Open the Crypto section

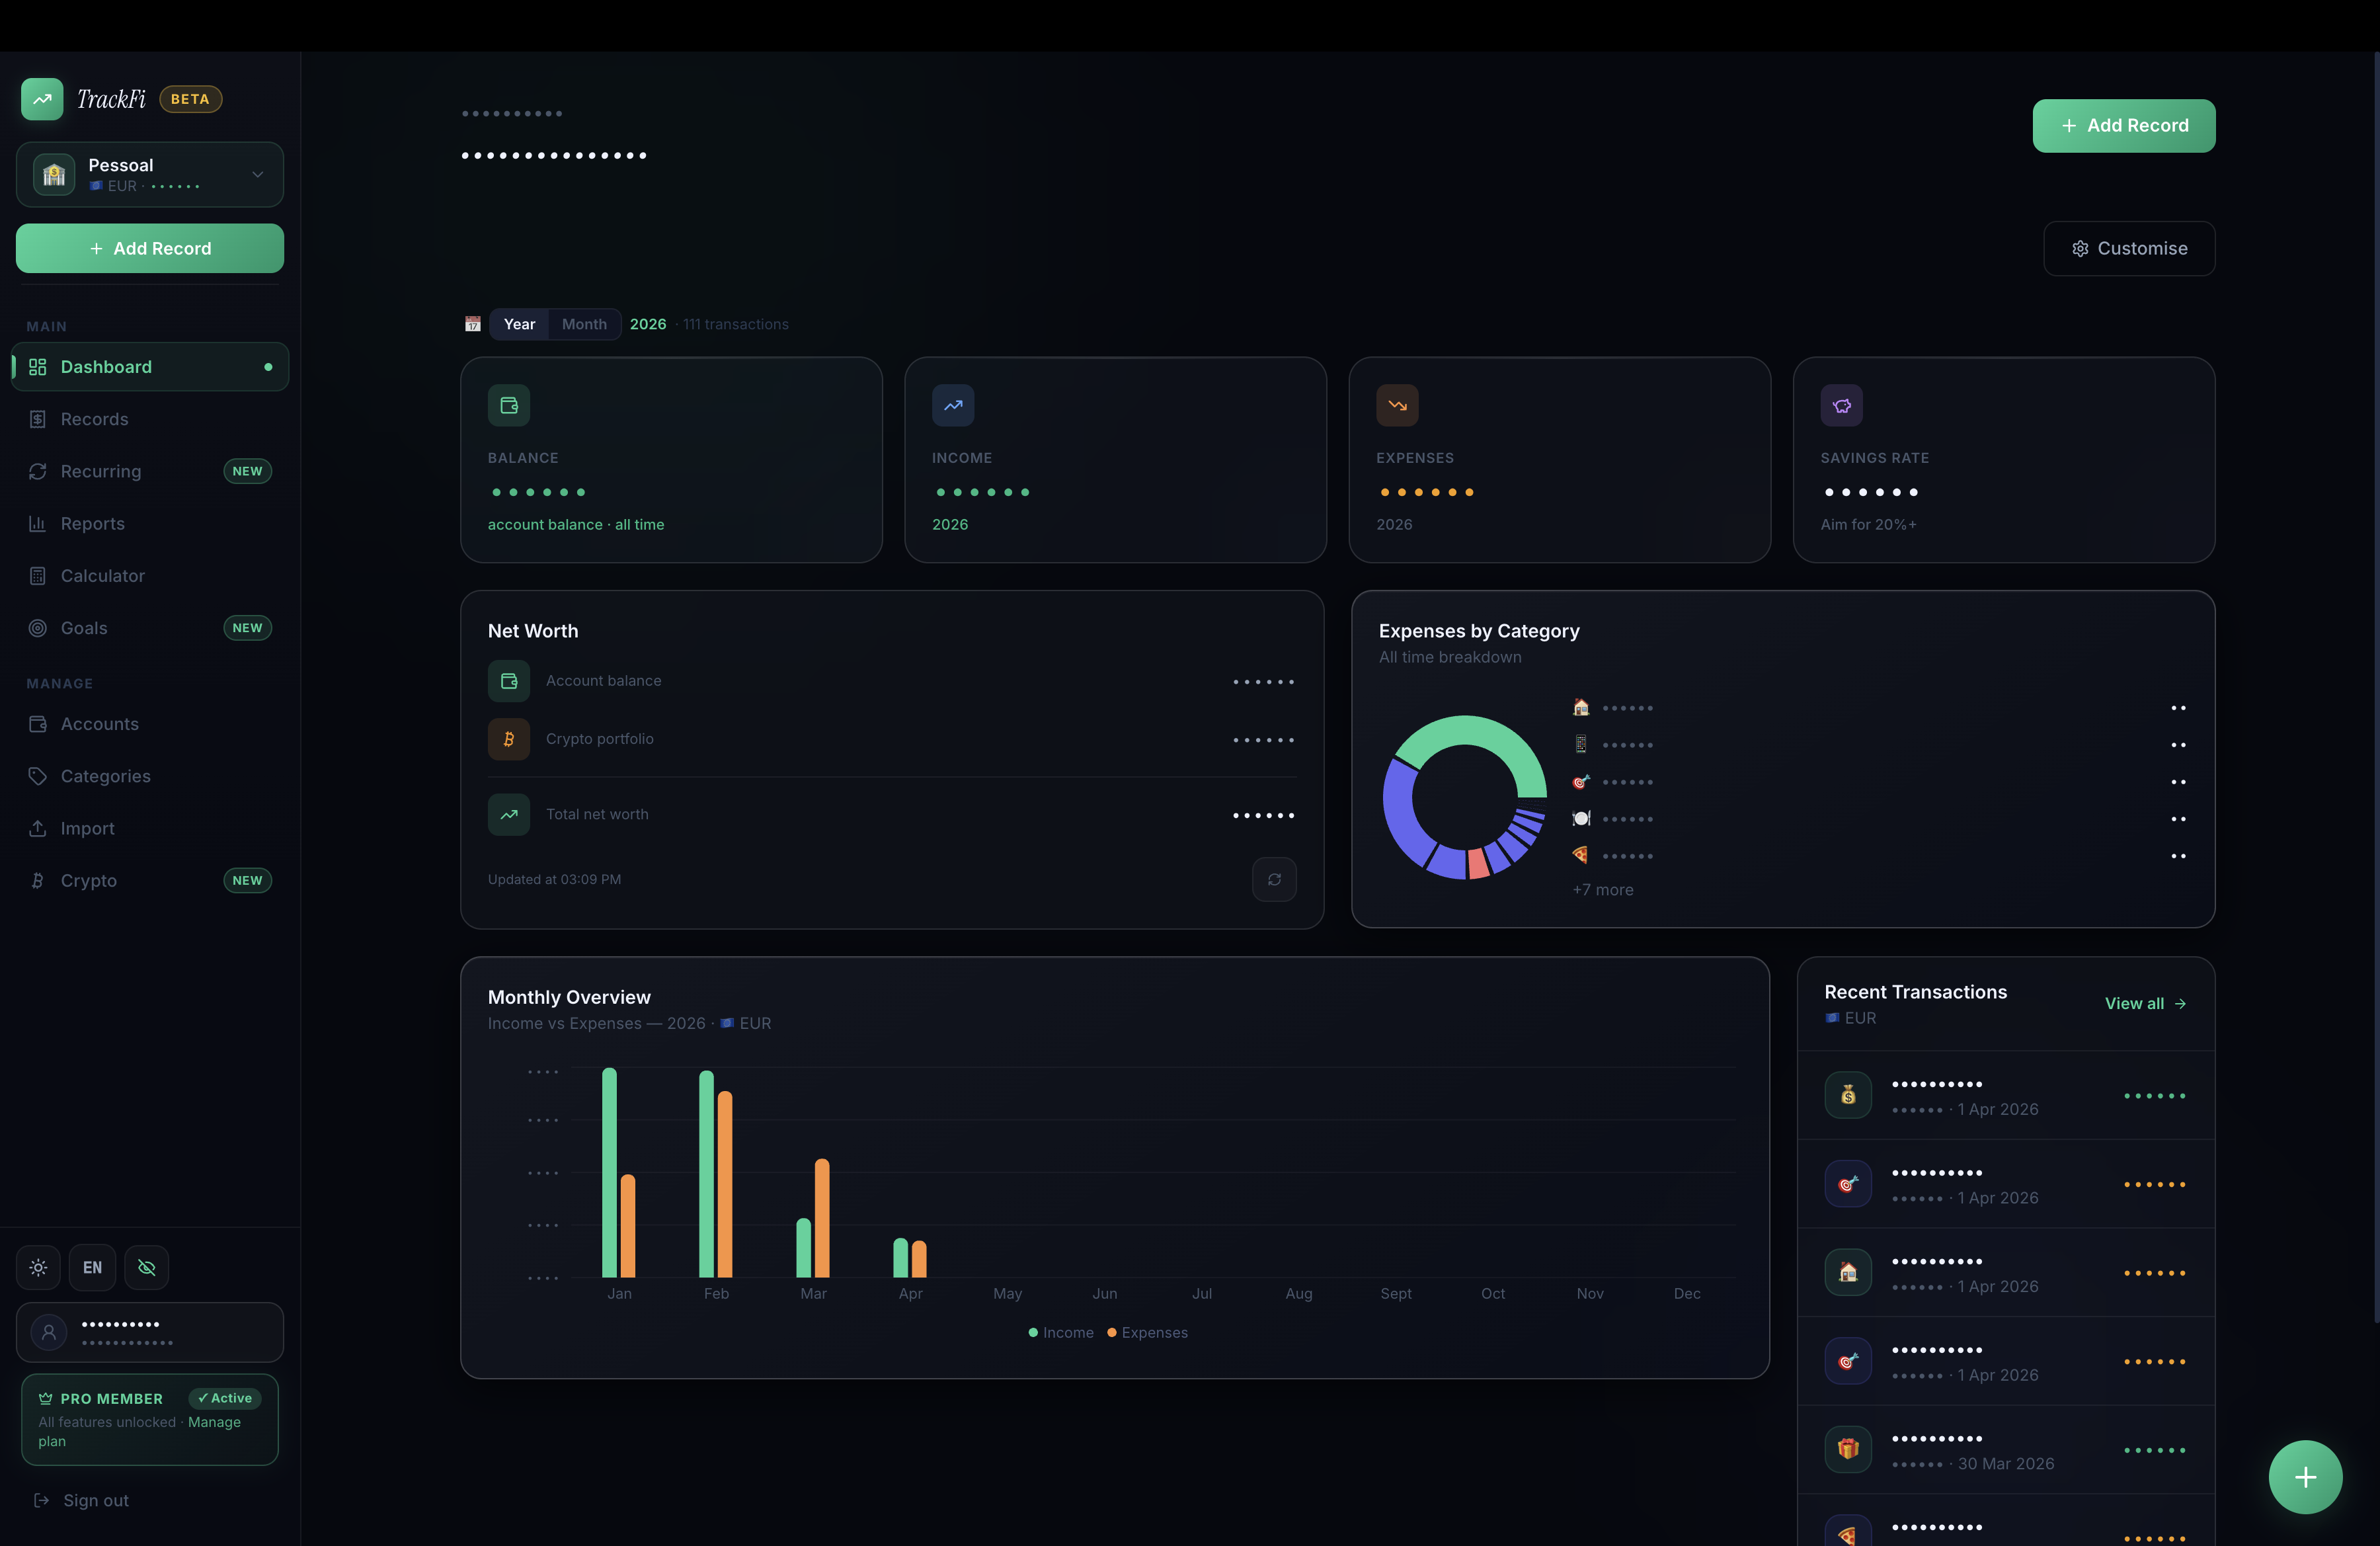coord(88,880)
